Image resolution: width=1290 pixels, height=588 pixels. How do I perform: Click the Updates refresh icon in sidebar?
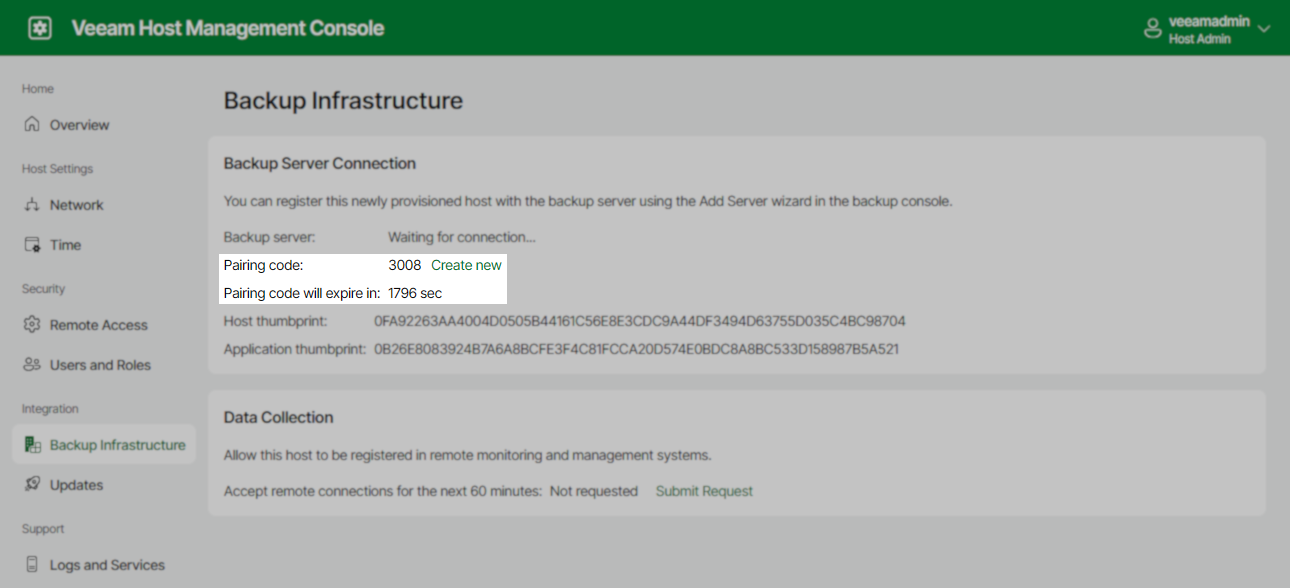click(x=31, y=484)
